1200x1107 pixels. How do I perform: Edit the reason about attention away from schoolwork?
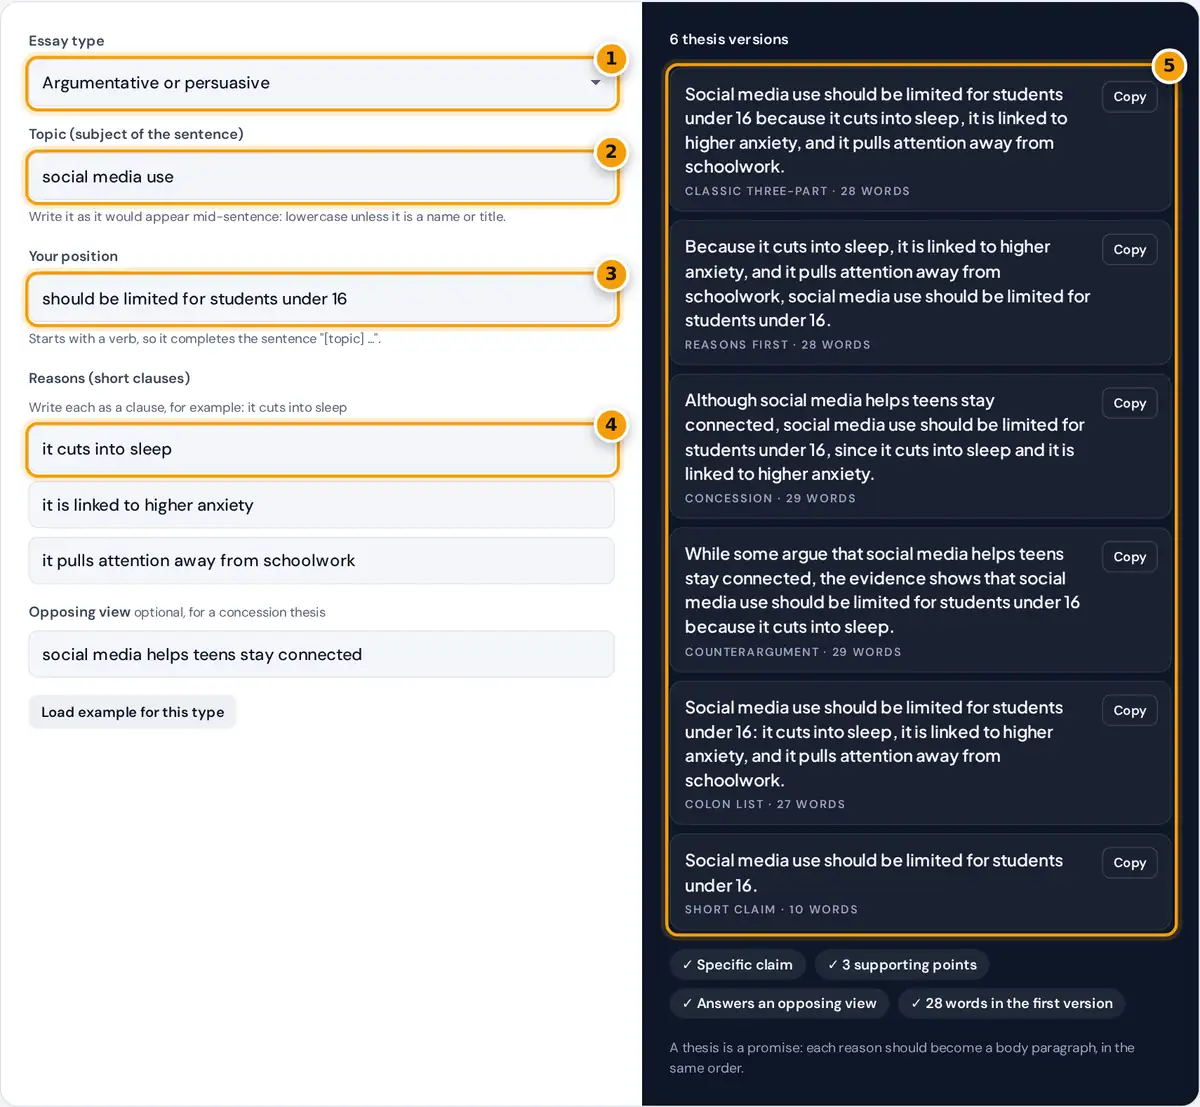322,561
